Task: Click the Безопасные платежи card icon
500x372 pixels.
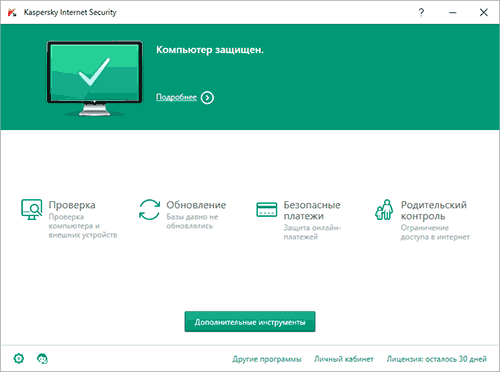Action: [267, 210]
